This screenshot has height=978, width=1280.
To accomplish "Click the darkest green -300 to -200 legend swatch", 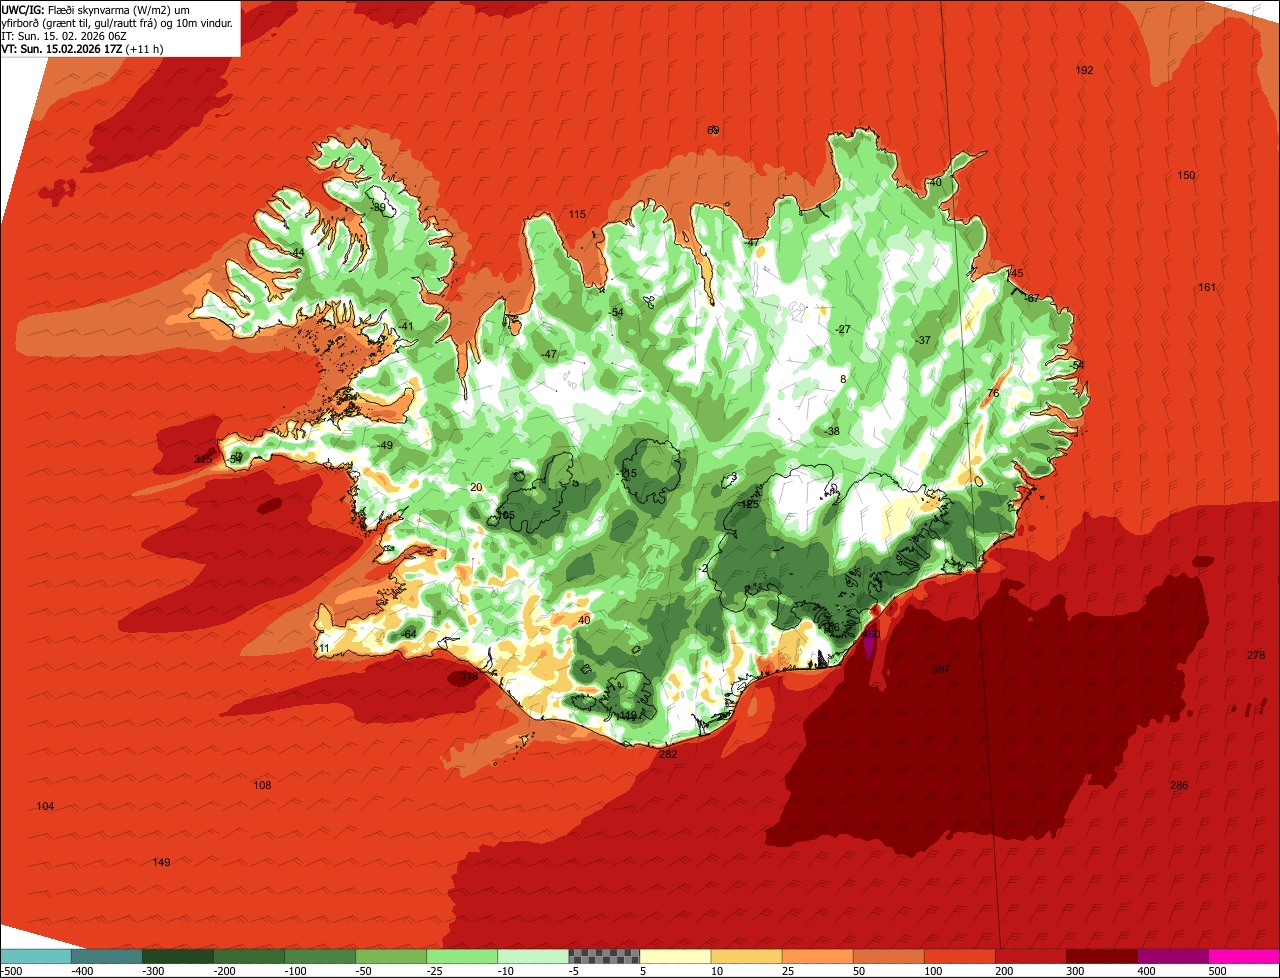I will tap(178, 956).
